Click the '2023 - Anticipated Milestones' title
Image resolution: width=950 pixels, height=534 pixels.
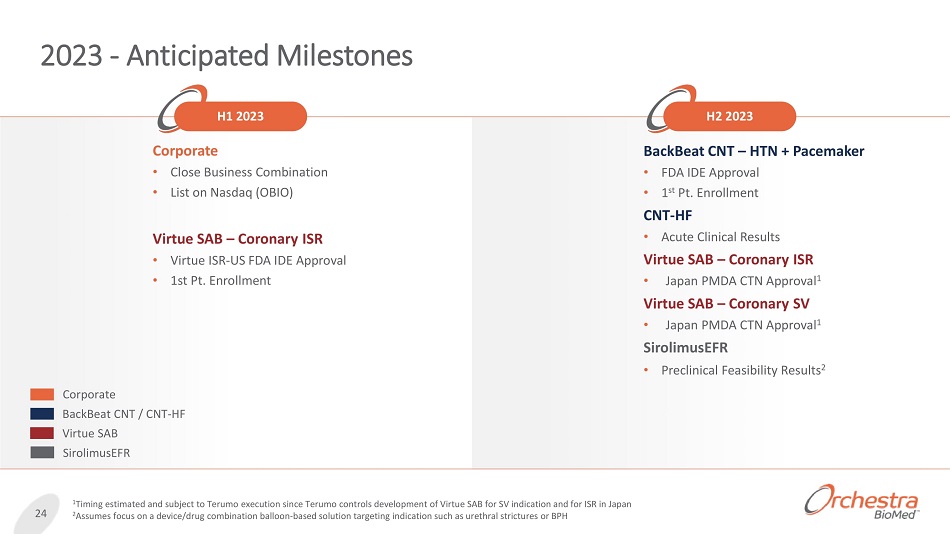(x=226, y=56)
